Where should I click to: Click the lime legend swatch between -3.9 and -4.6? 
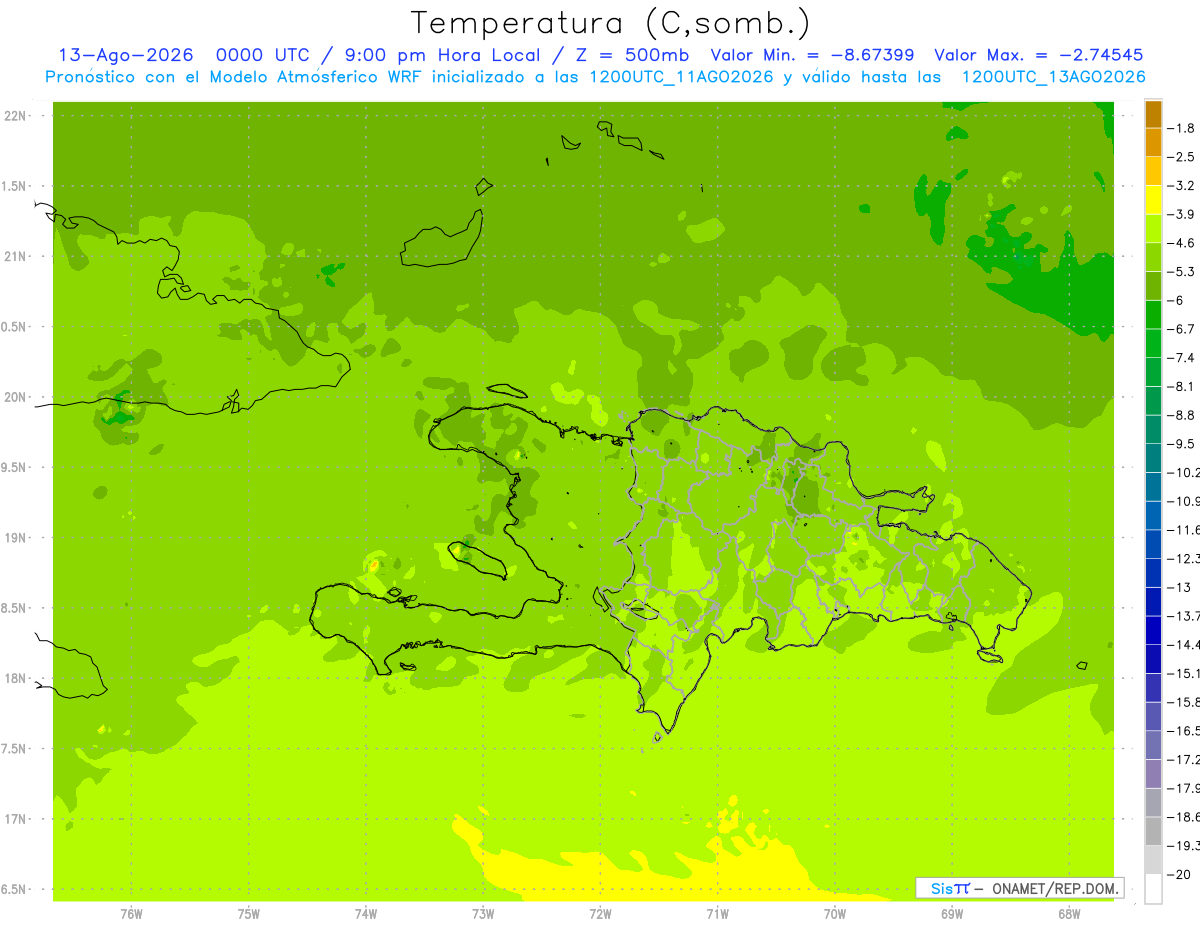(x=1153, y=228)
